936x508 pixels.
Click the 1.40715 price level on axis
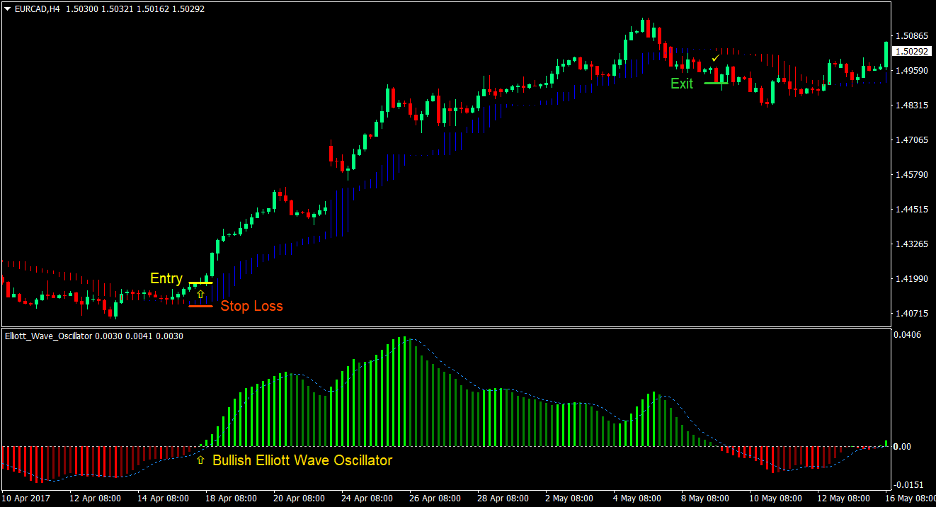912,313
